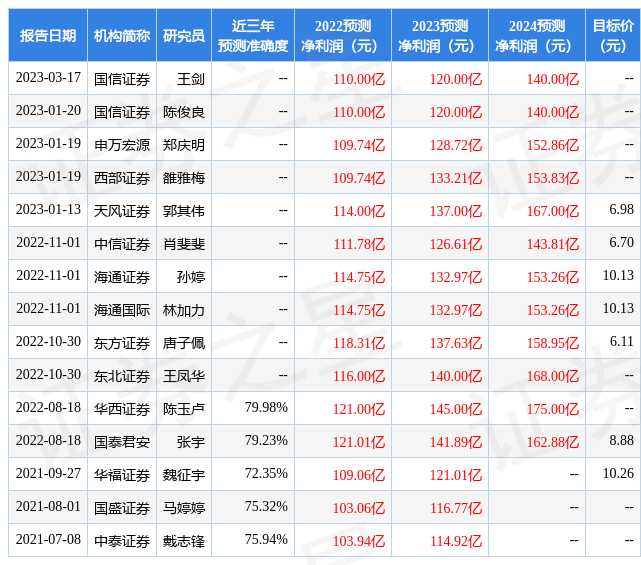Click institution 中泰证券
Image resolution: width=641 pixels, height=565 pixels.
(122, 541)
